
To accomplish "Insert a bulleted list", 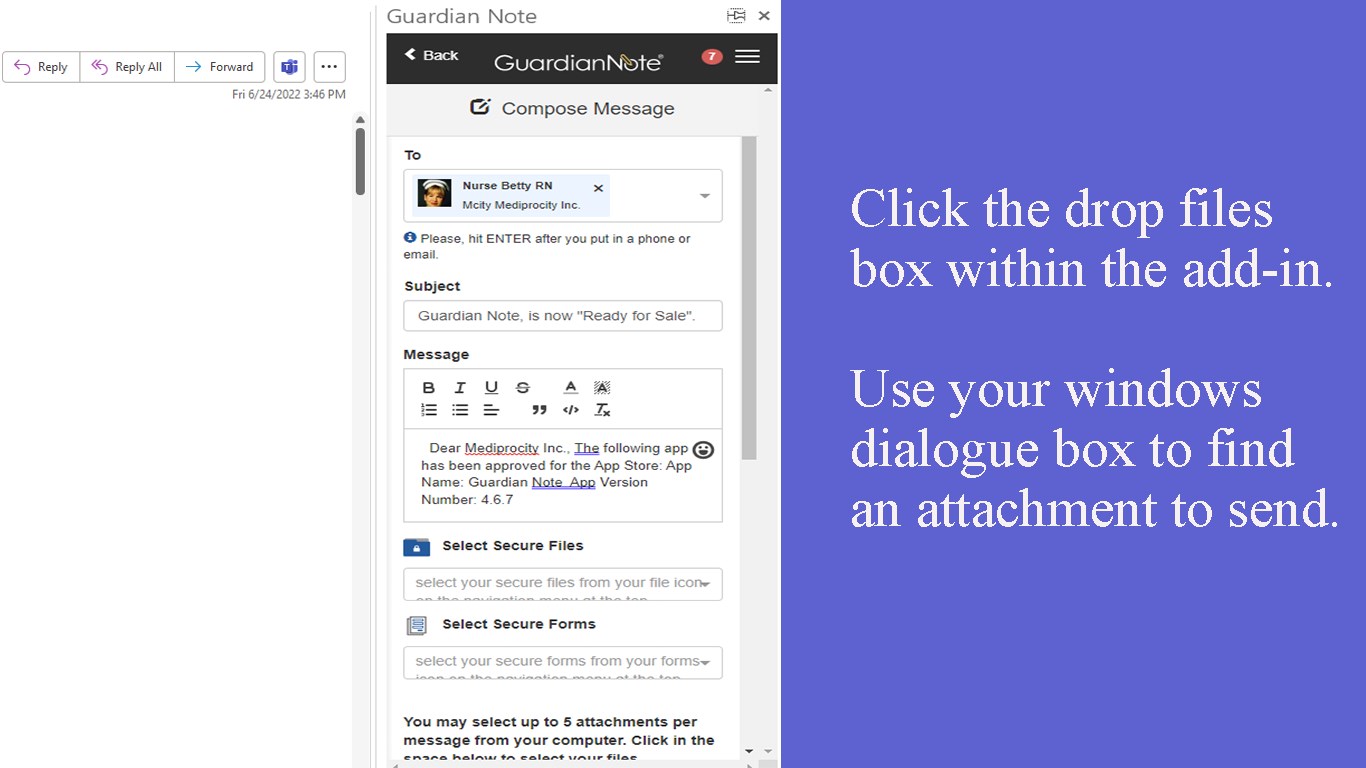I will click(x=460, y=410).
